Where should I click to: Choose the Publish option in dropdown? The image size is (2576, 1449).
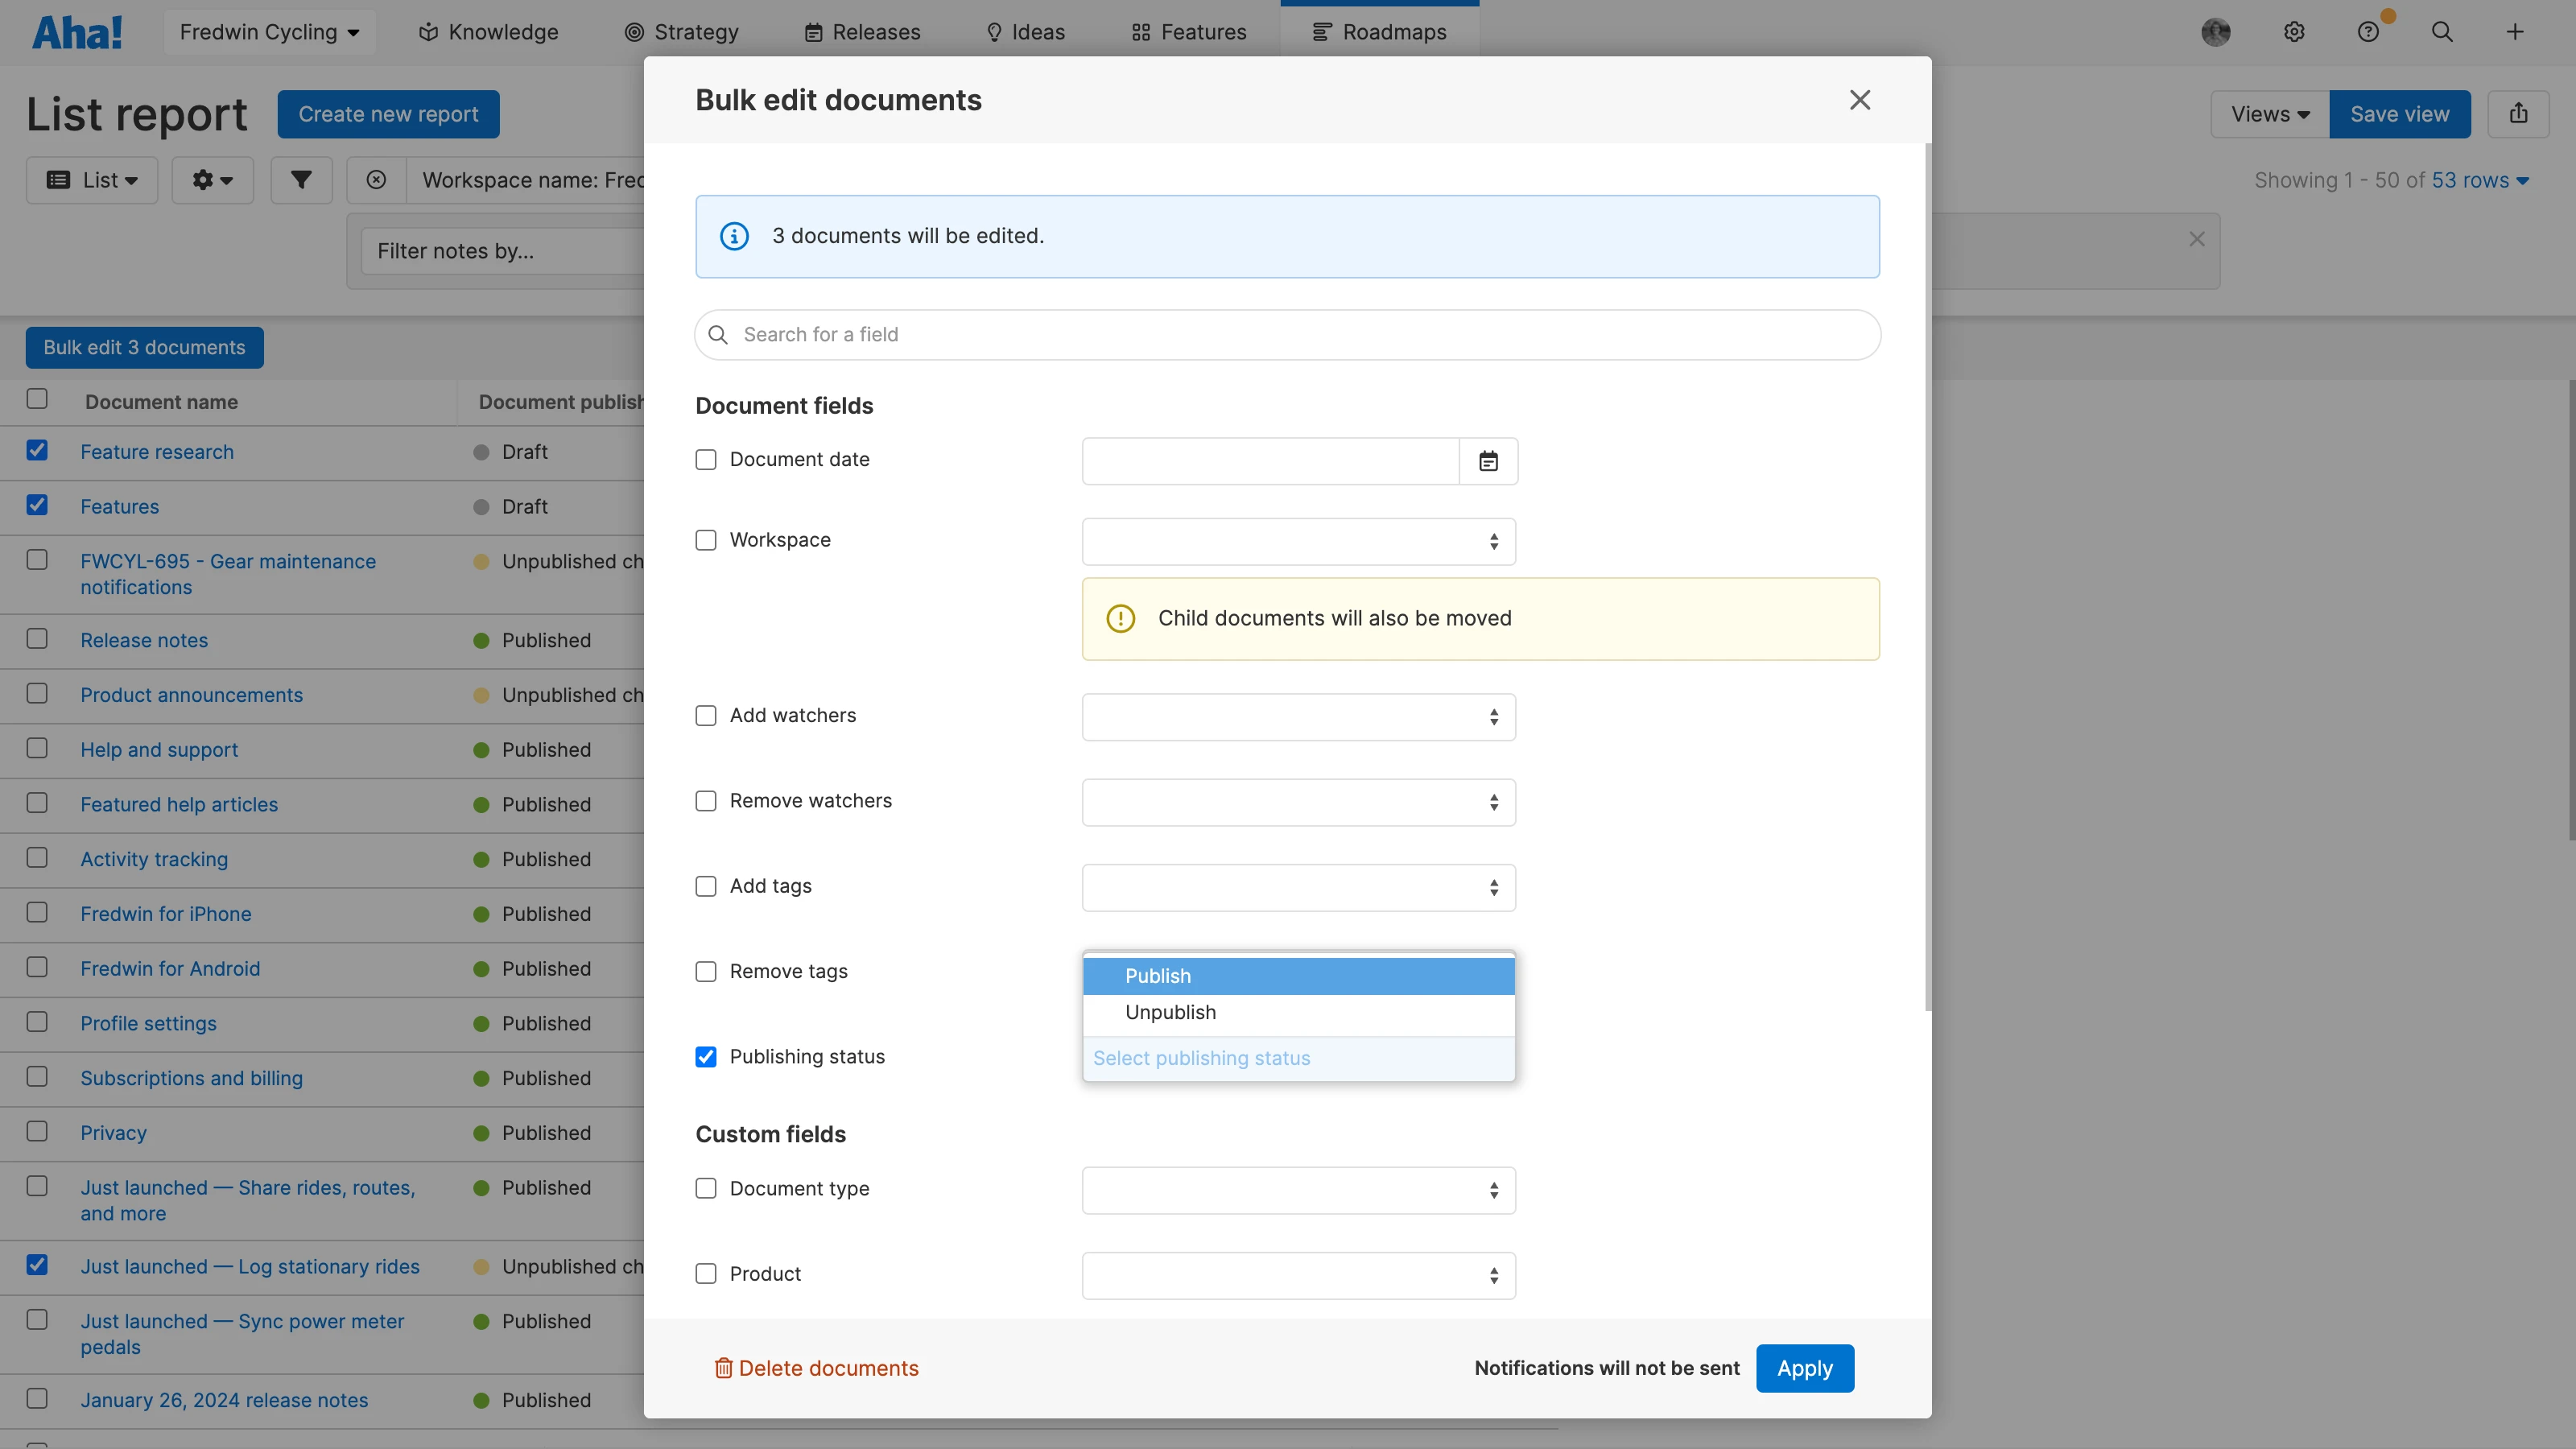(1158, 976)
